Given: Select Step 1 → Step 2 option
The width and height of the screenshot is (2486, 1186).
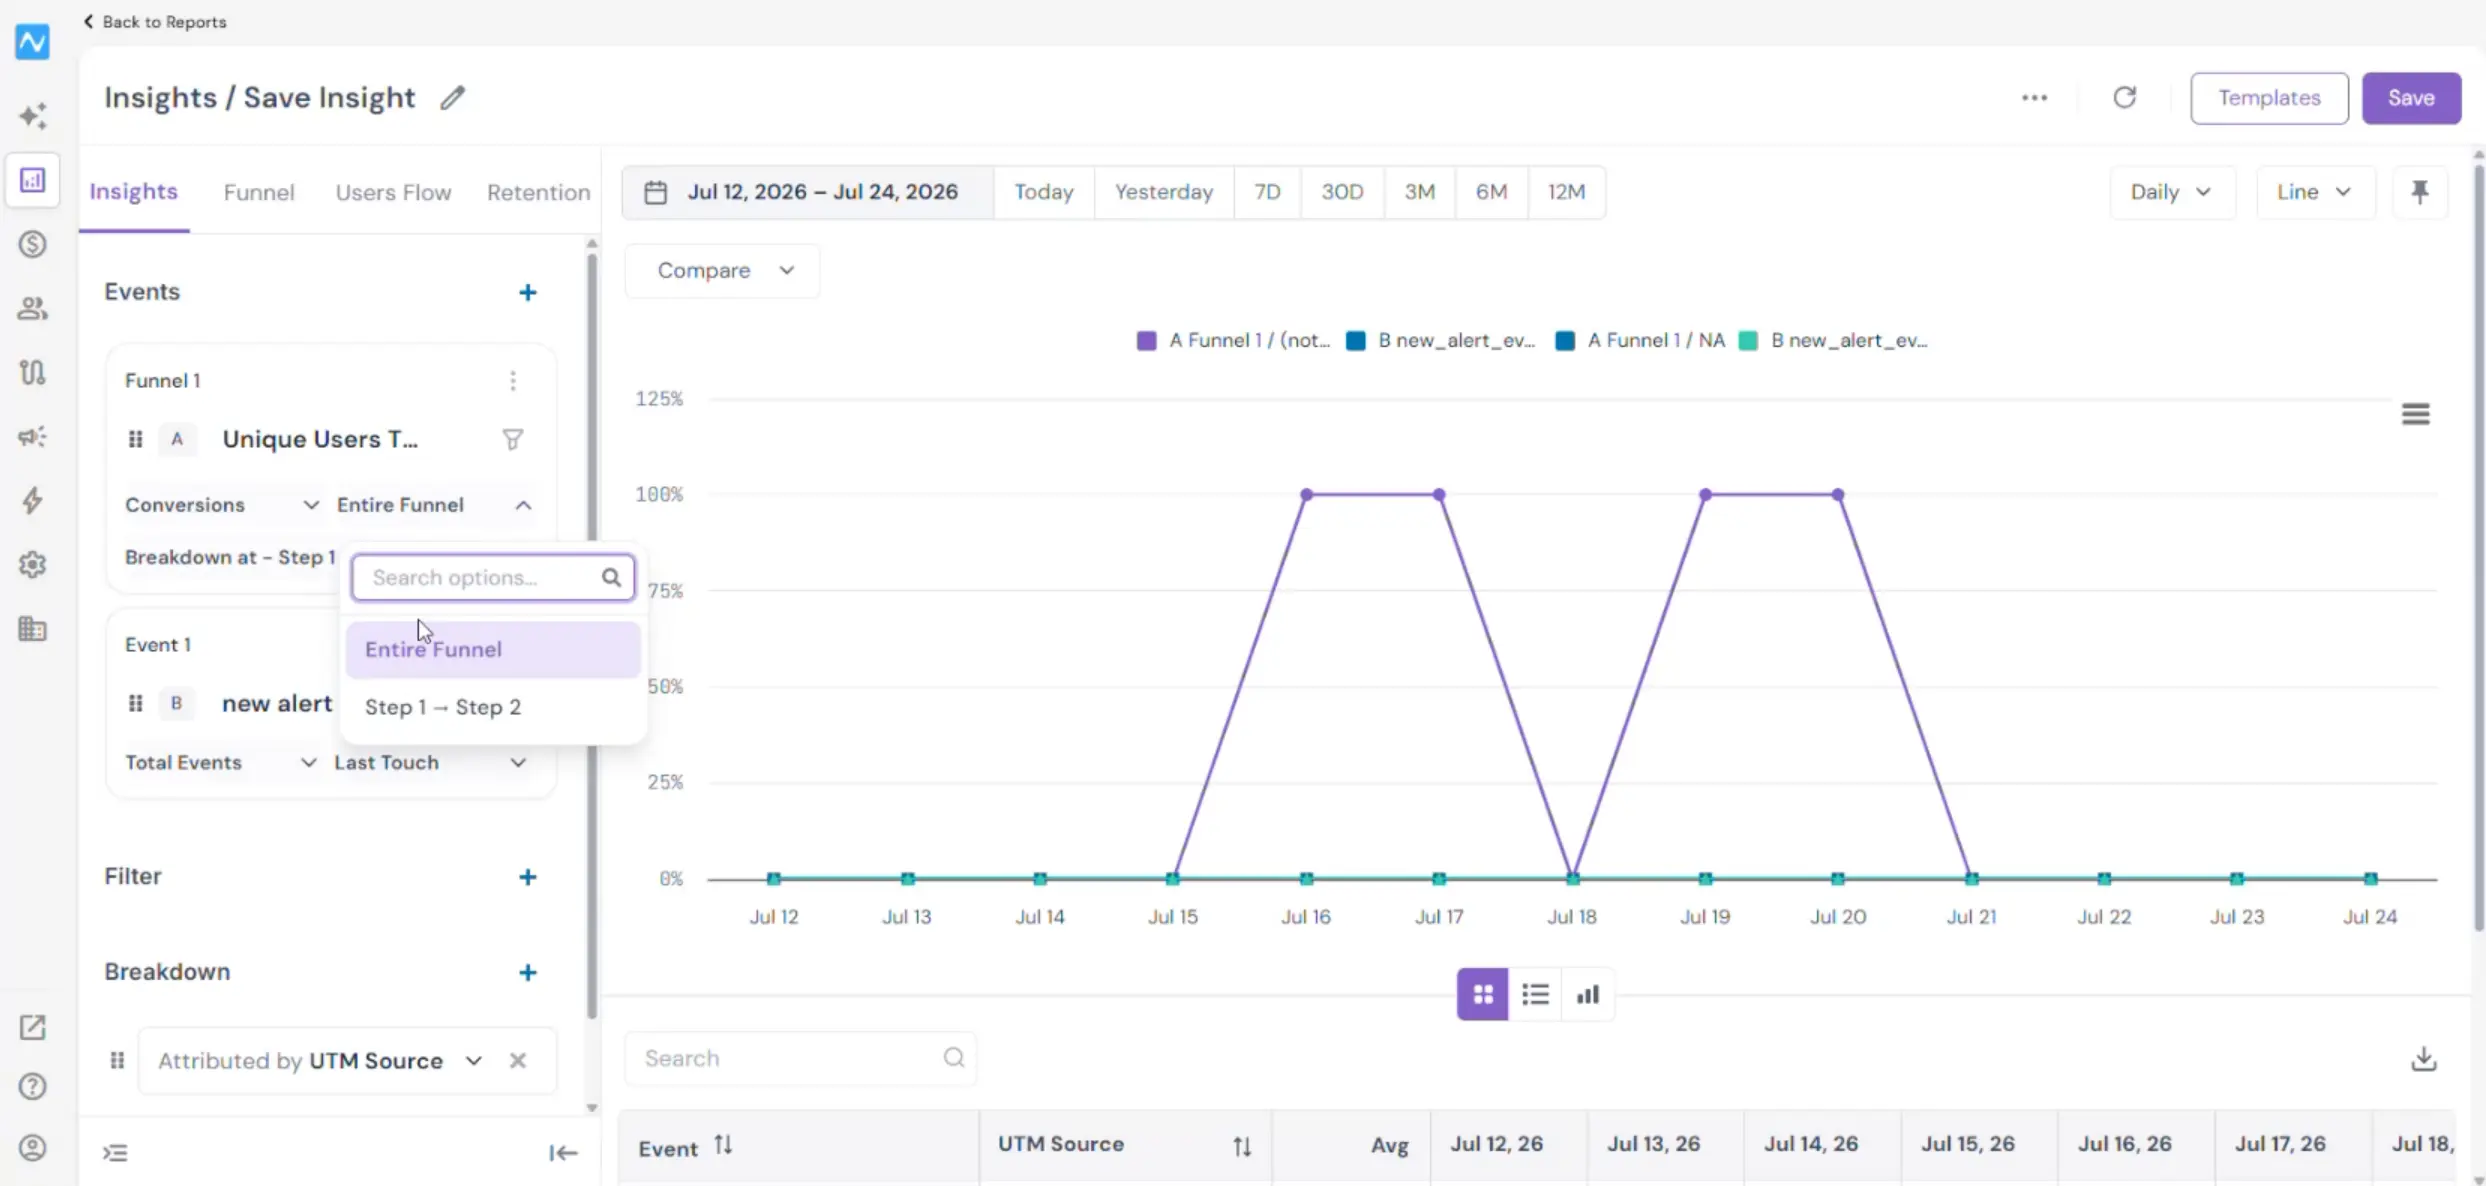Looking at the screenshot, I should pos(493,707).
